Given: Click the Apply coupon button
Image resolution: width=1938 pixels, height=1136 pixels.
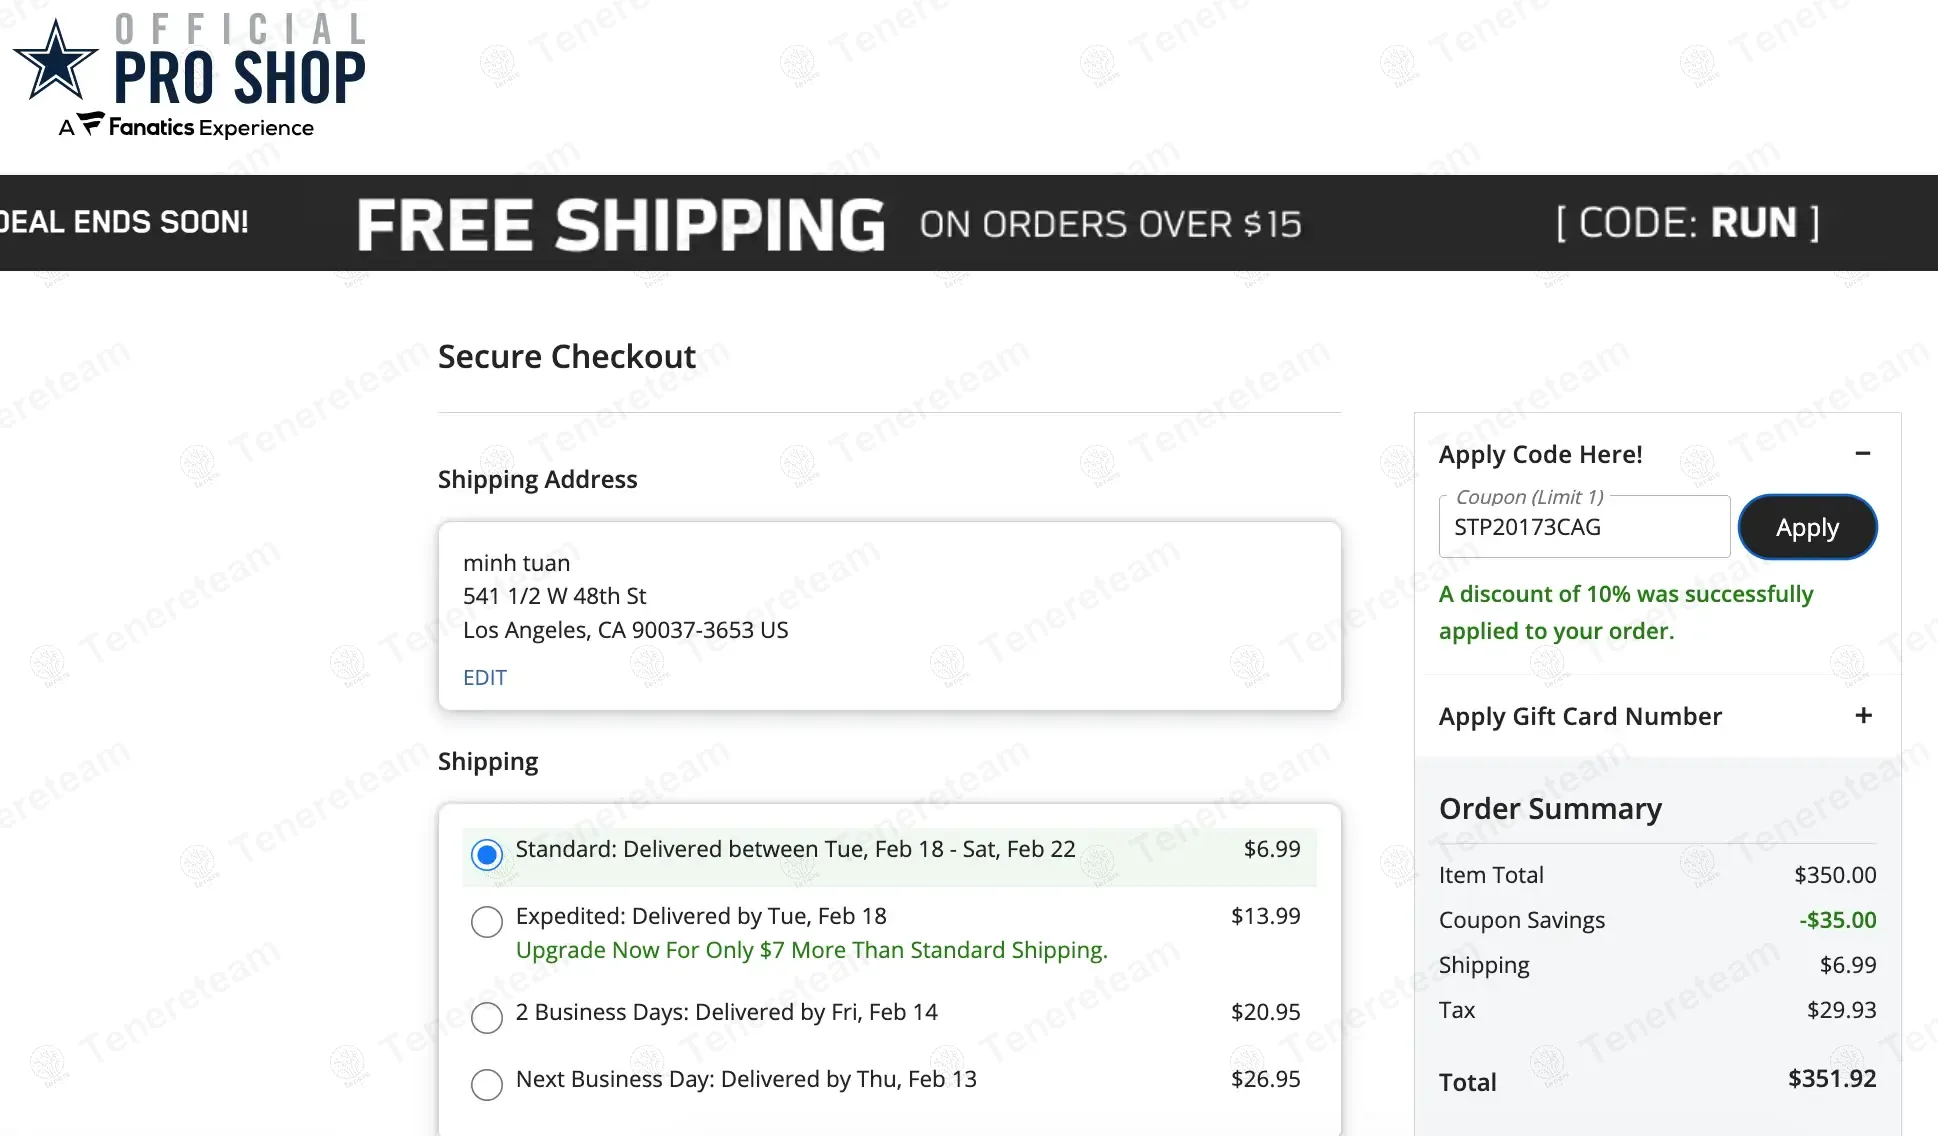Looking at the screenshot, I should pos(1807,527).
